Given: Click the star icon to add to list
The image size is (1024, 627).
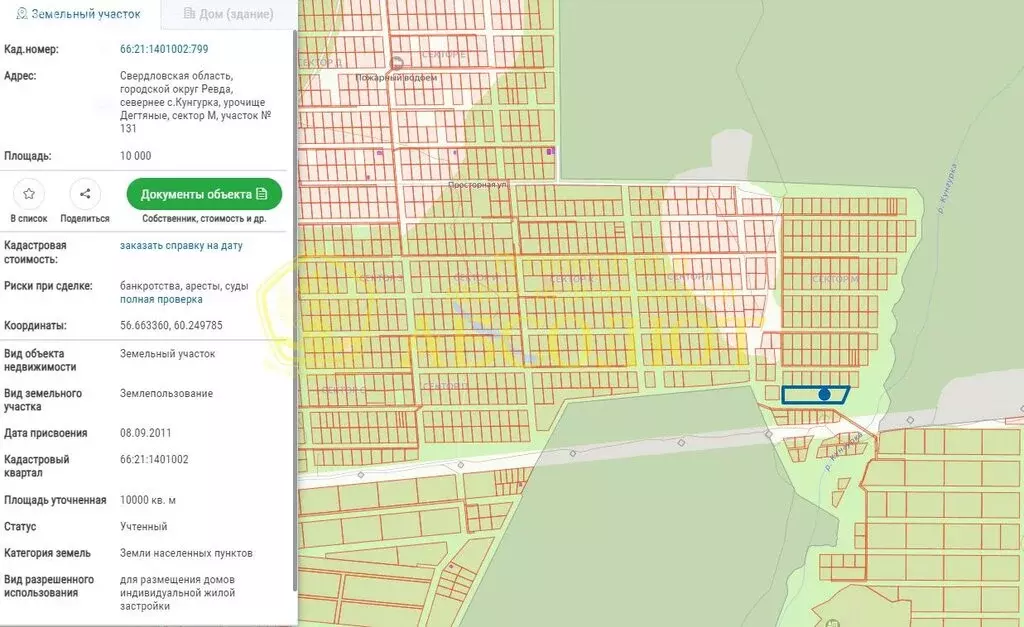Looking at the screenshot, I should click(x=29, y=194).
